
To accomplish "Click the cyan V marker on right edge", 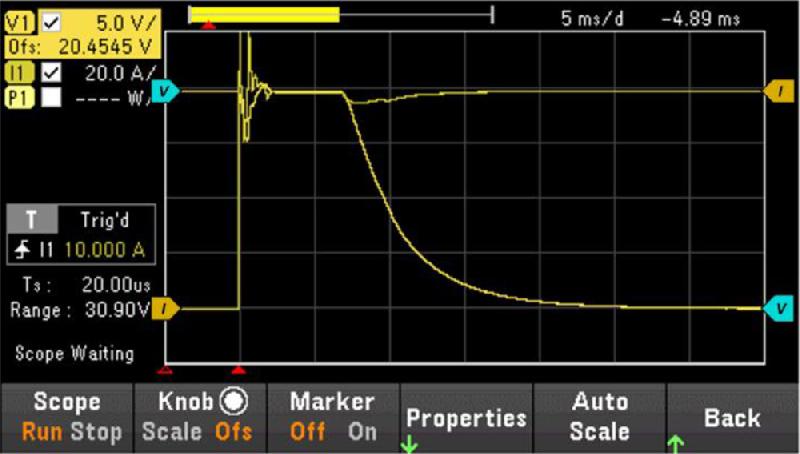I will (778, 309).
